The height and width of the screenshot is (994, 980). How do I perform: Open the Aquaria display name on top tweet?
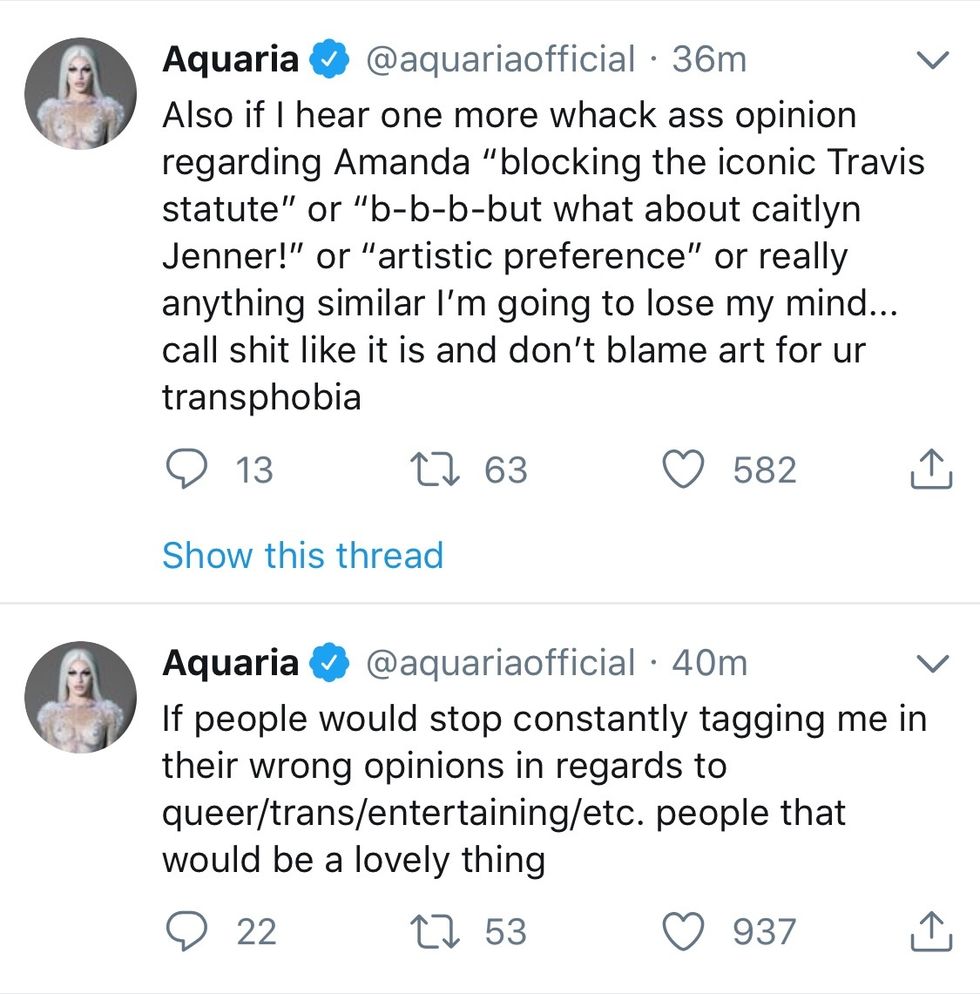230,60
